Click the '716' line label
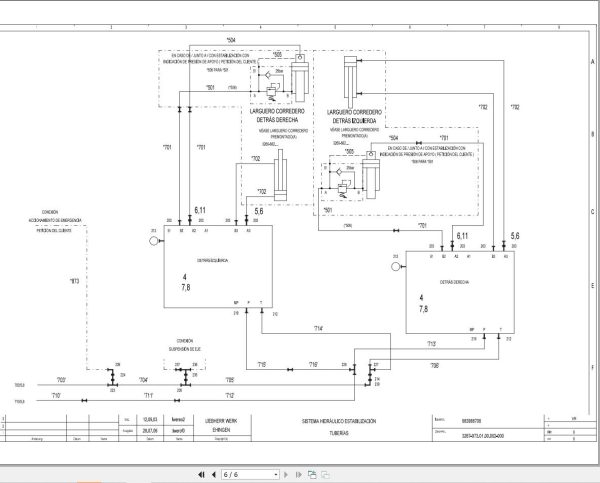This screenshot has height=483, width=600. 313,364
